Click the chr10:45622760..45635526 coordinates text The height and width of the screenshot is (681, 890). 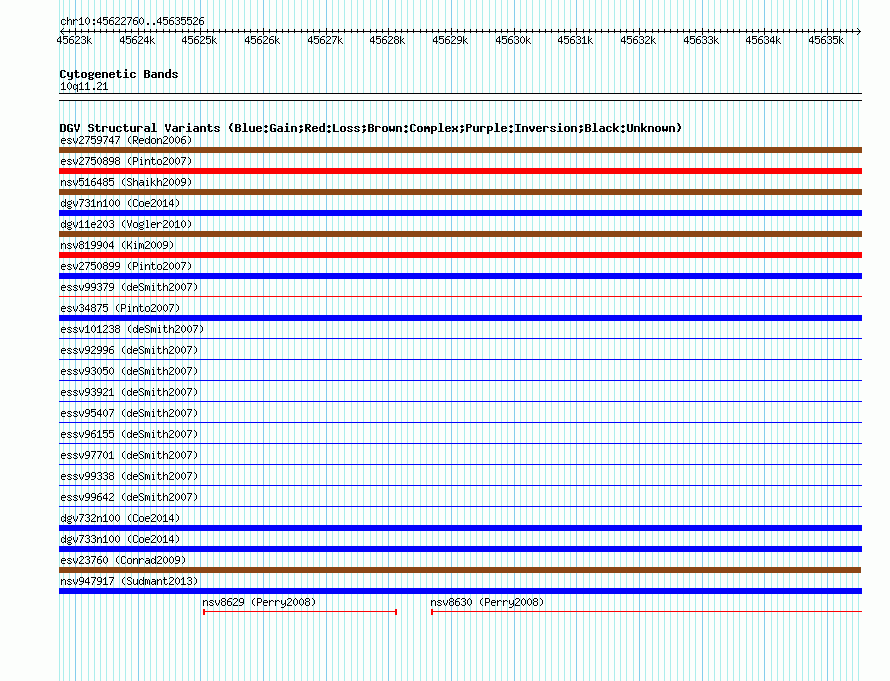(132, 21)
